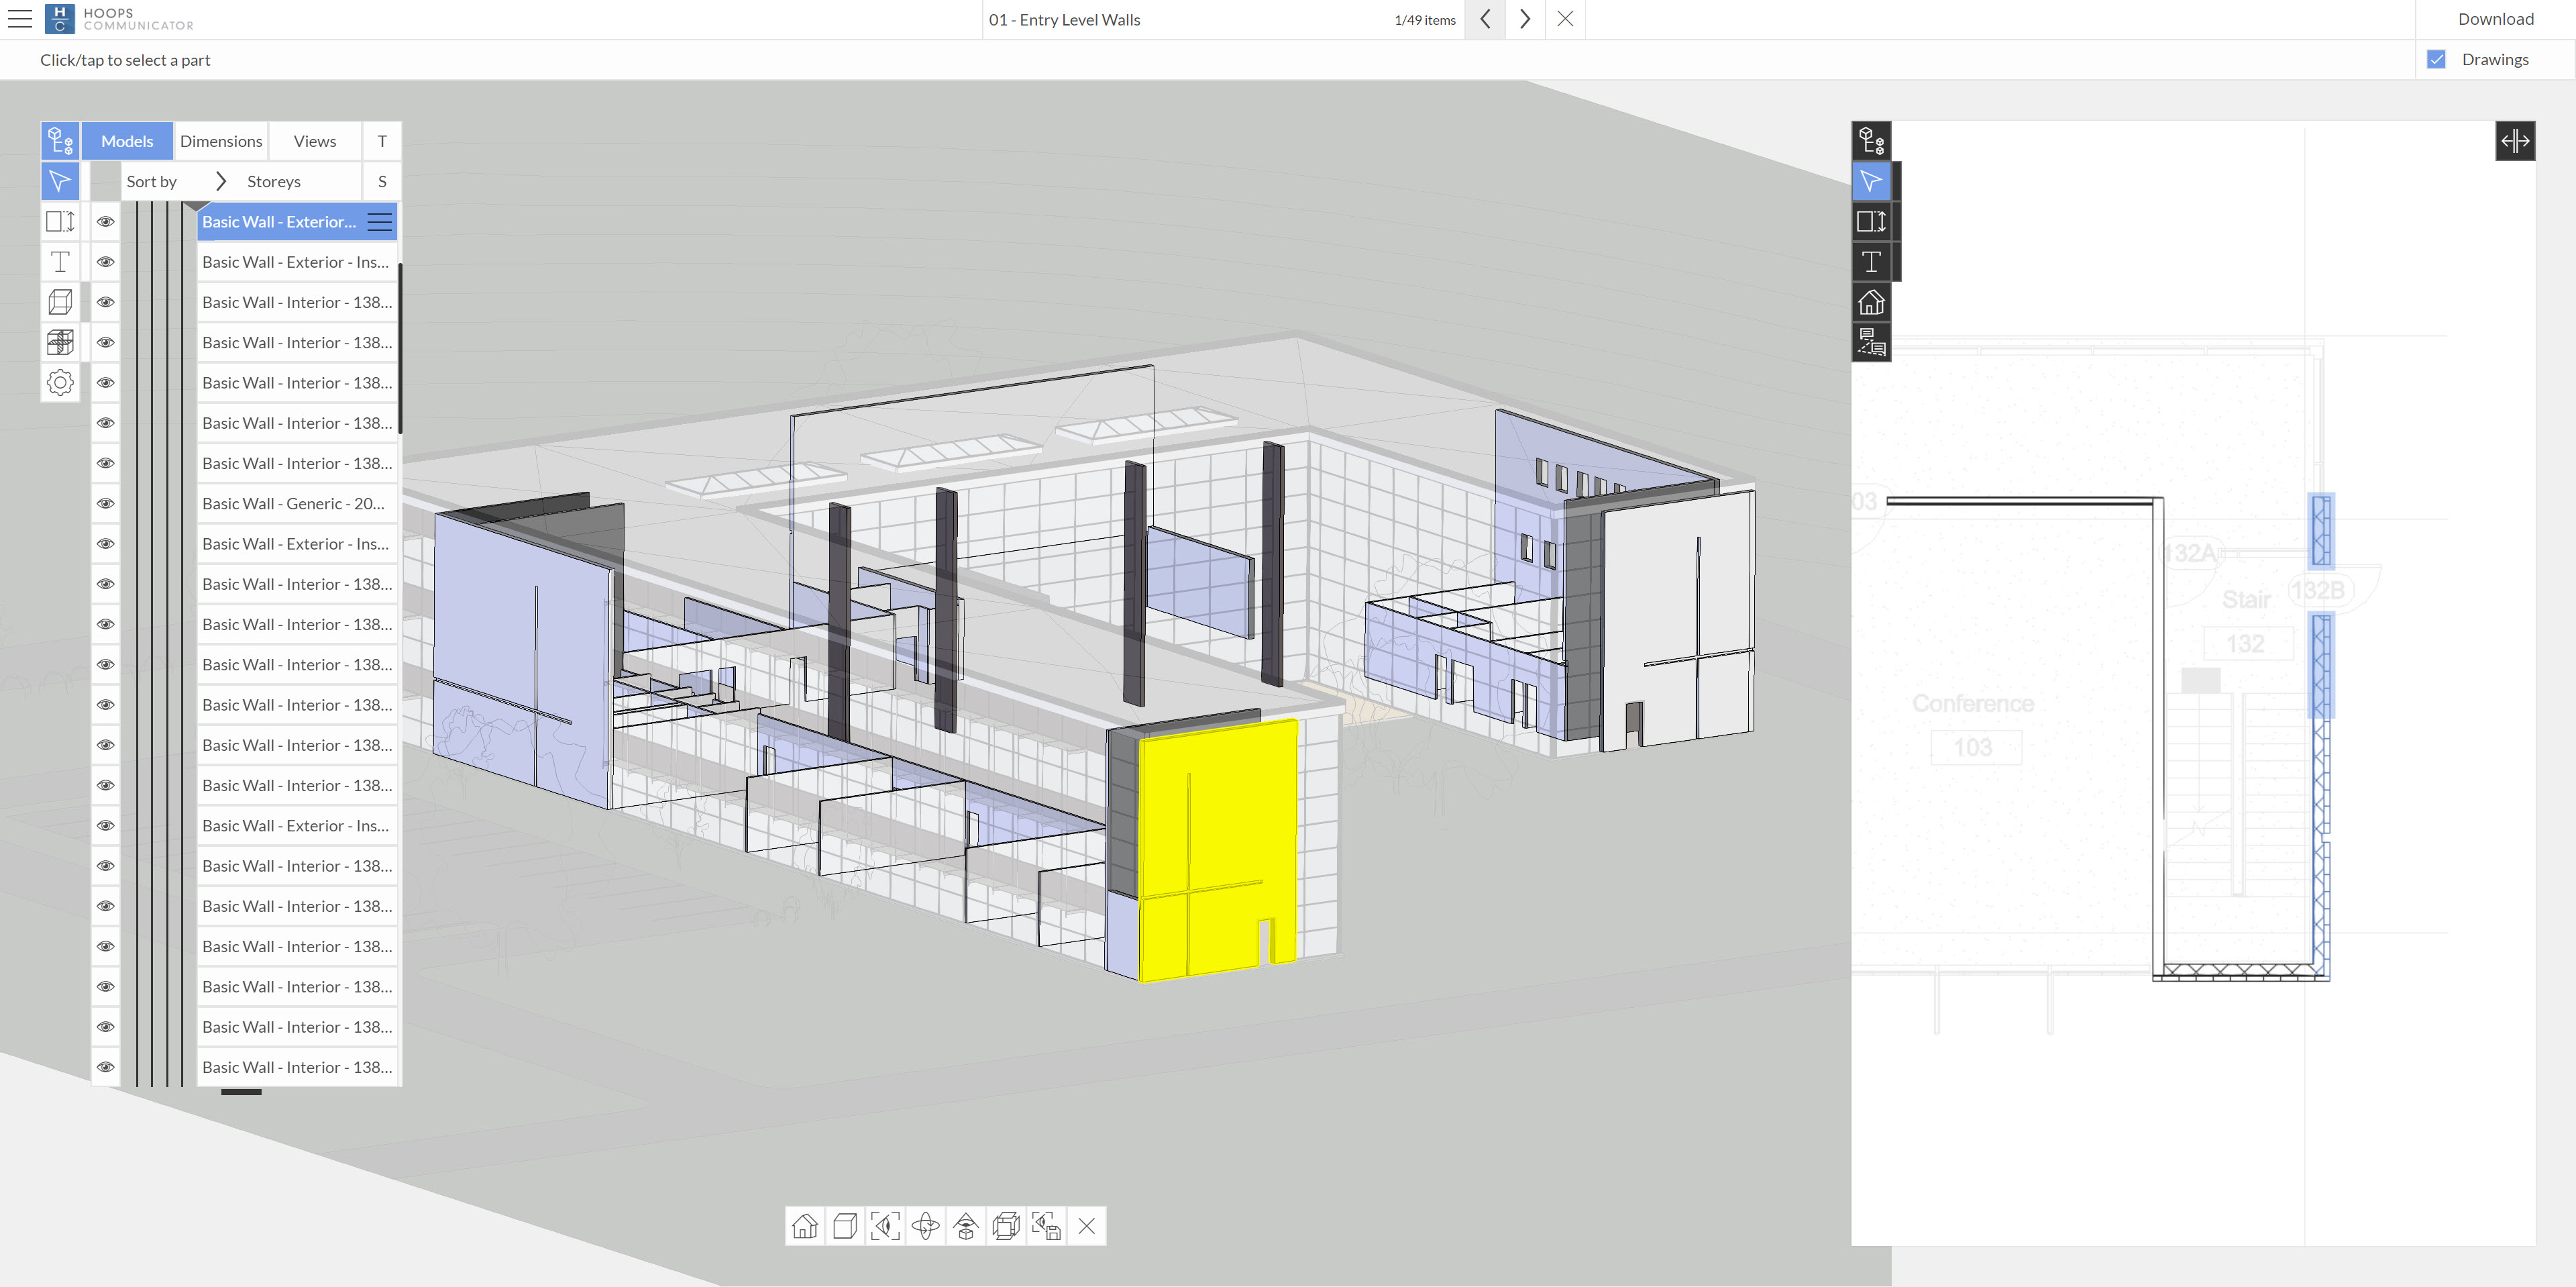This screenshot has width=2576, height=1287.
Task: Select the text annotation tool in left toolbar
Action: click(x=60, y=262)
